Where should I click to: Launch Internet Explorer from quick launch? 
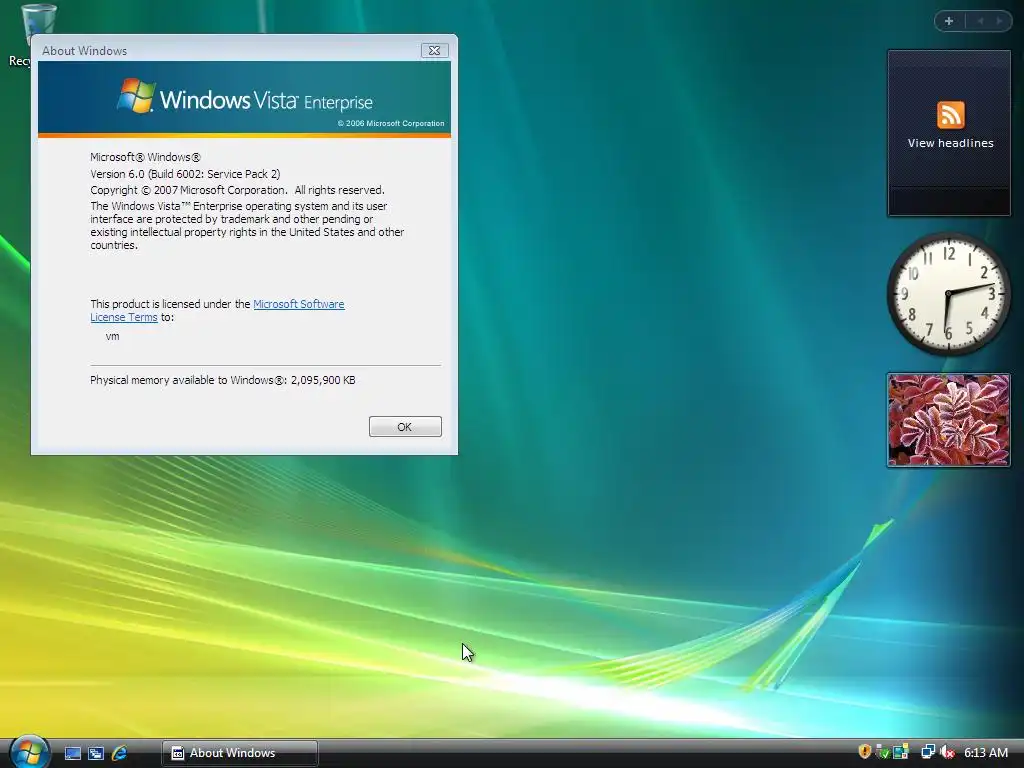click(120, 753)
